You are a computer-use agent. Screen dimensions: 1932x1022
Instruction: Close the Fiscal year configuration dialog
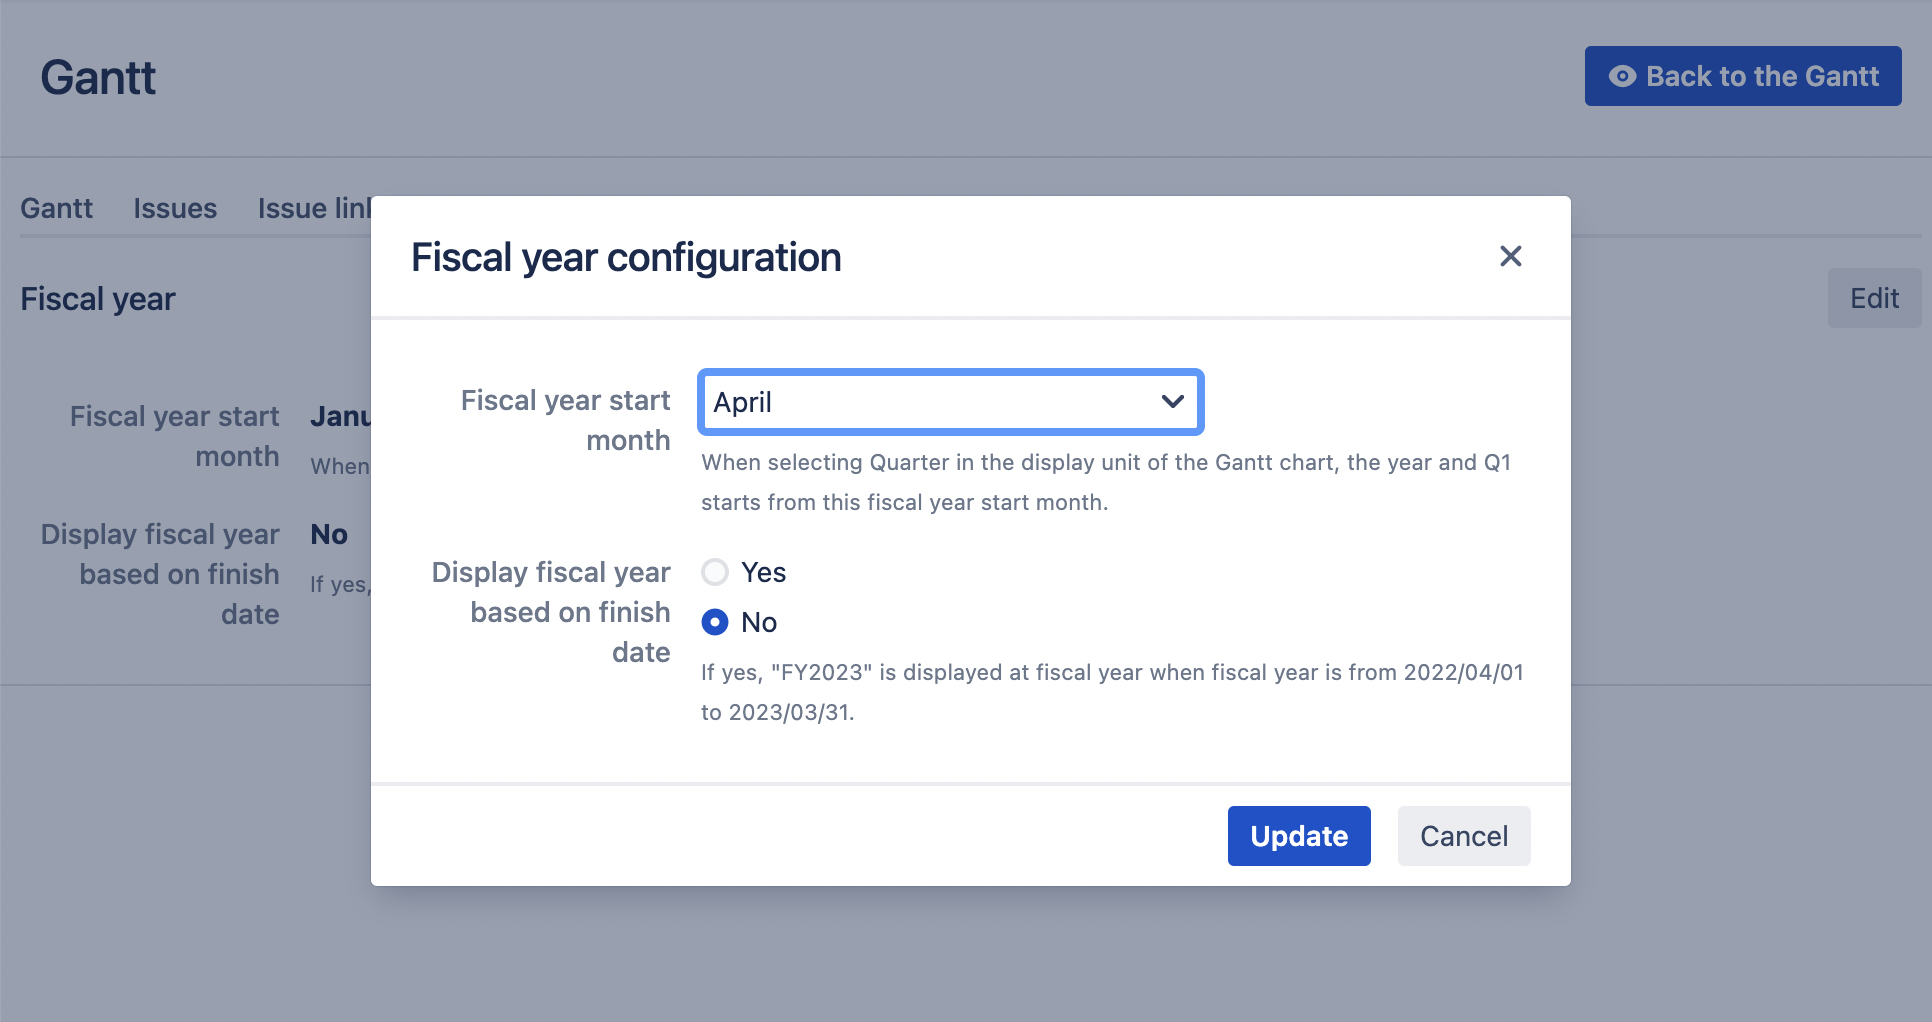1510,256
